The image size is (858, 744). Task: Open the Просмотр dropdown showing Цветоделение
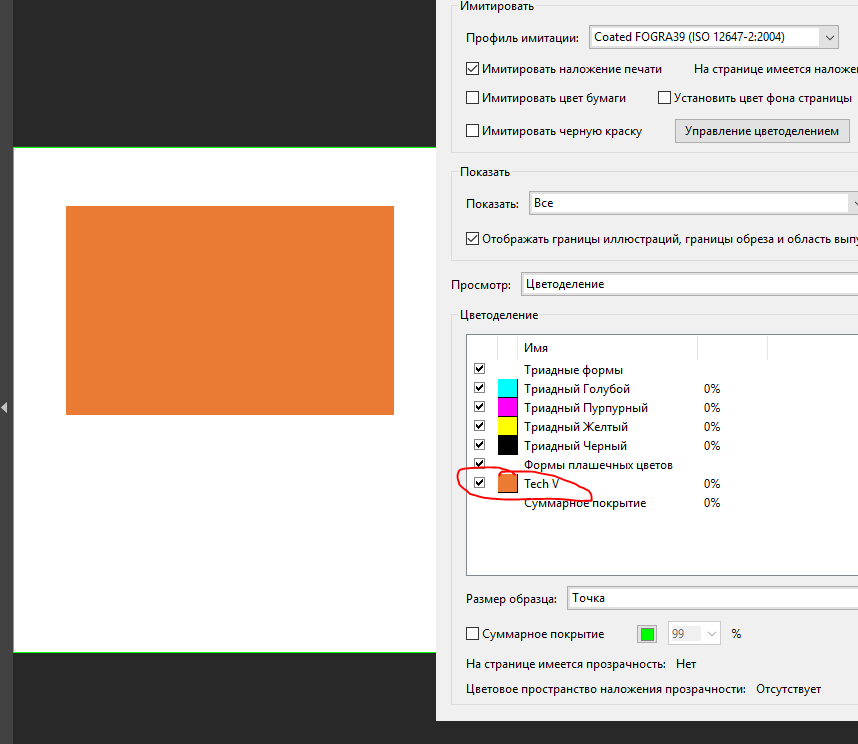pos(689,284)
